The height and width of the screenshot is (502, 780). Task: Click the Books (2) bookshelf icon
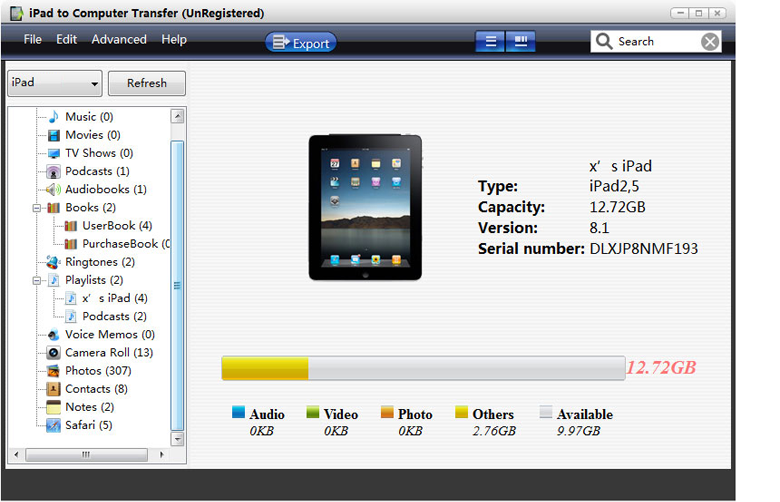click(x=54, y=208)
